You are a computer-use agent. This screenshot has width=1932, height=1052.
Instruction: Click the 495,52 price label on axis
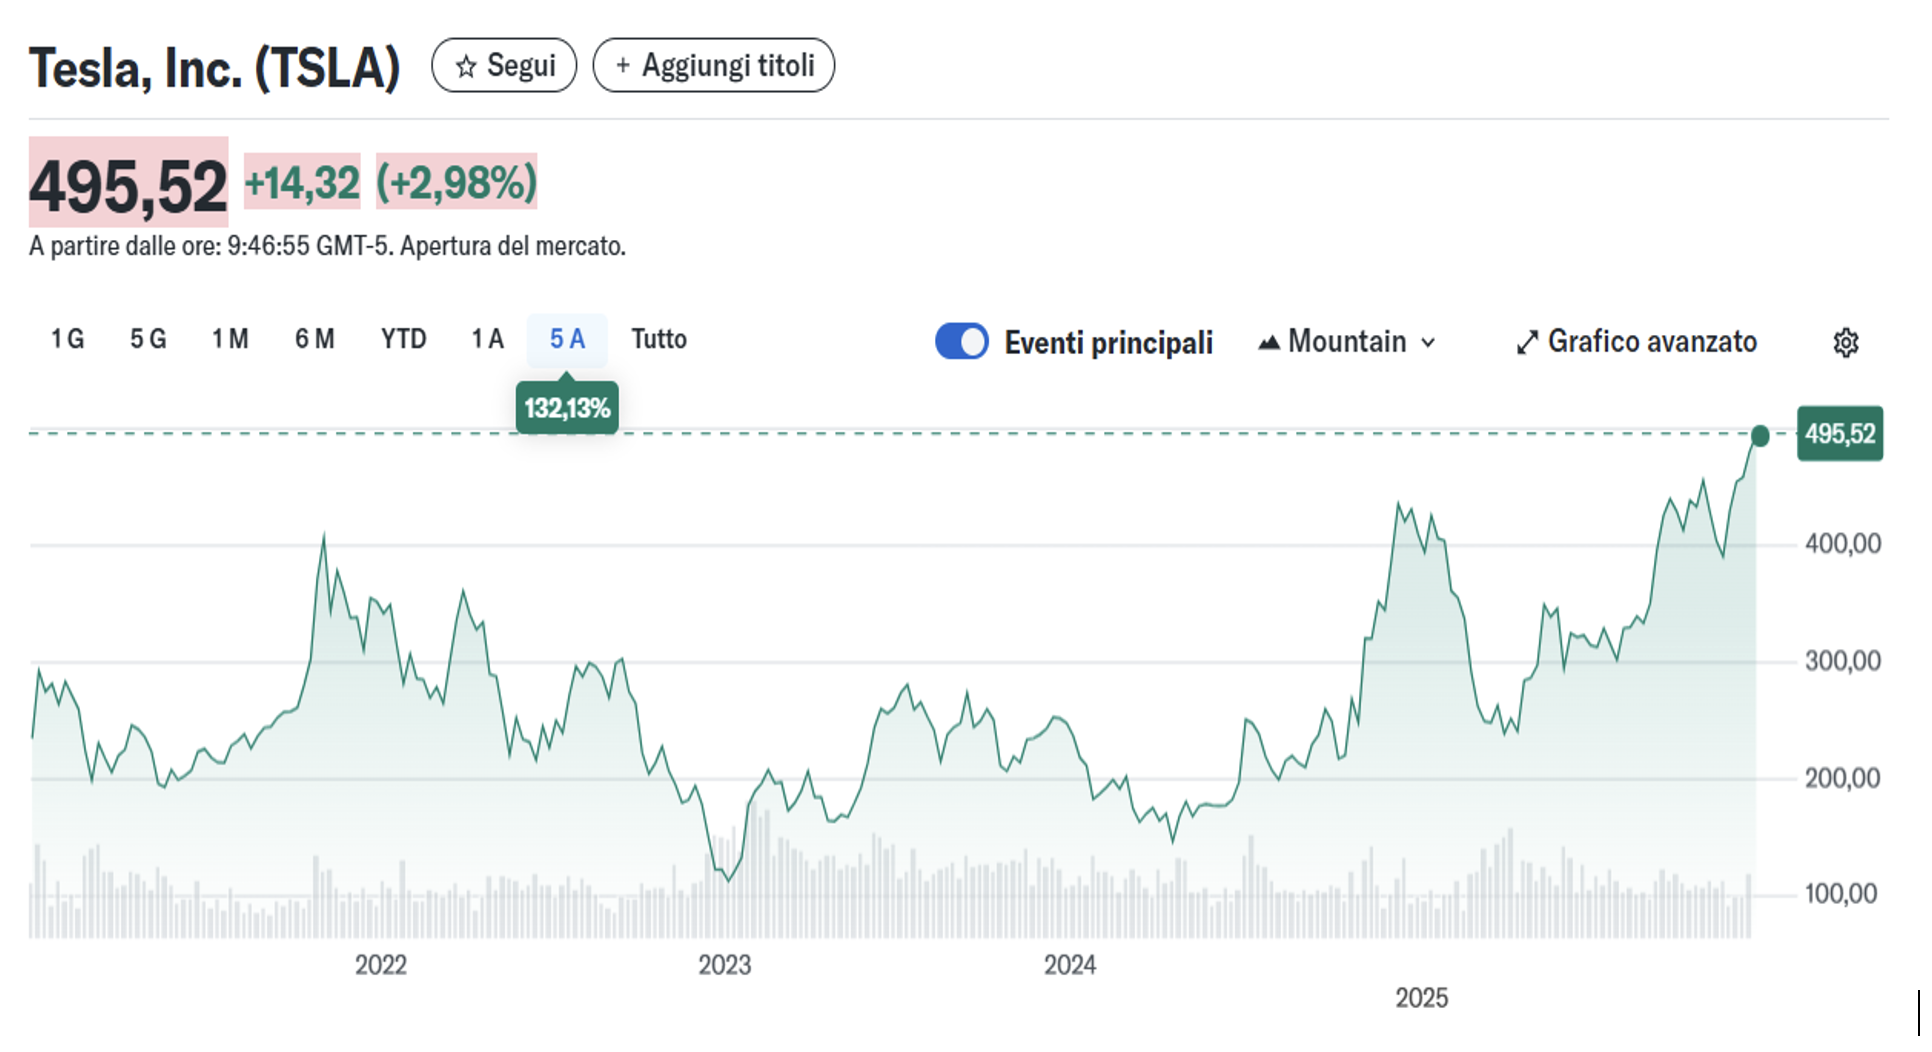pyautogui.click(x=1839, y=434)
